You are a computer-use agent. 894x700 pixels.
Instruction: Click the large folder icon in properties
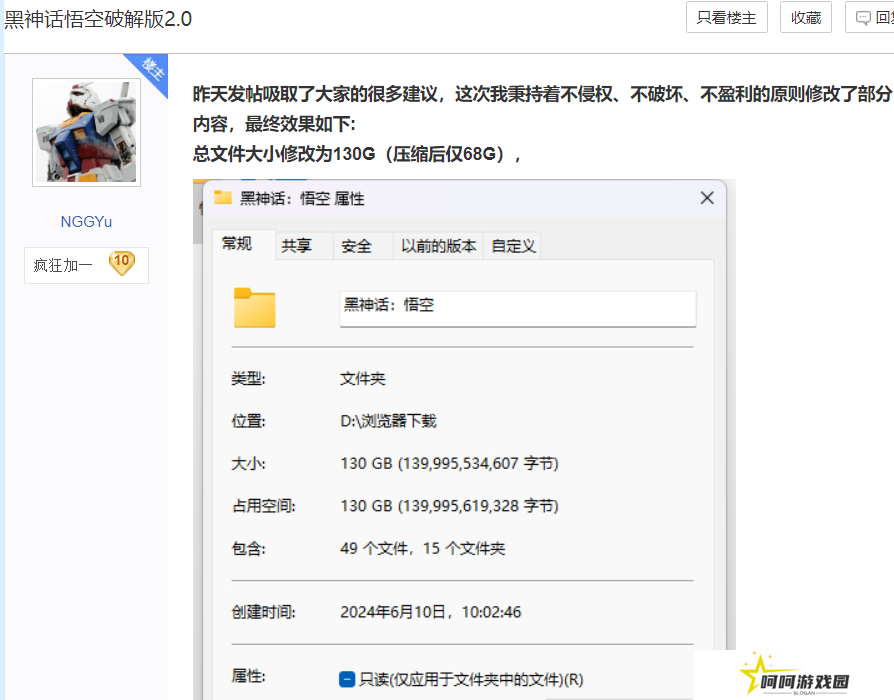(x=254, y=308)
